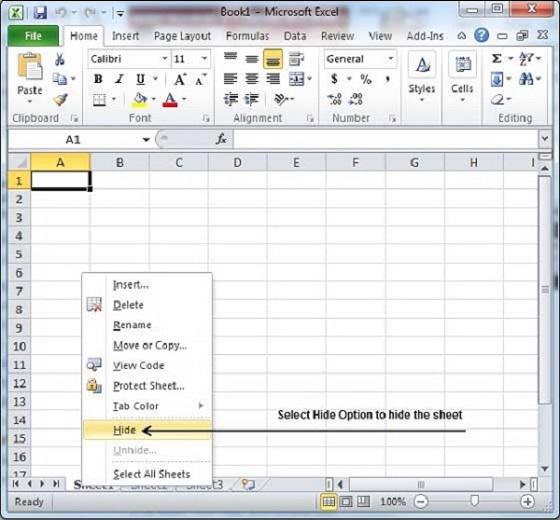Viewport: 560px width, 520px height.
Task: Switch to the Page Layout tab
Action: tap(182, 36)
